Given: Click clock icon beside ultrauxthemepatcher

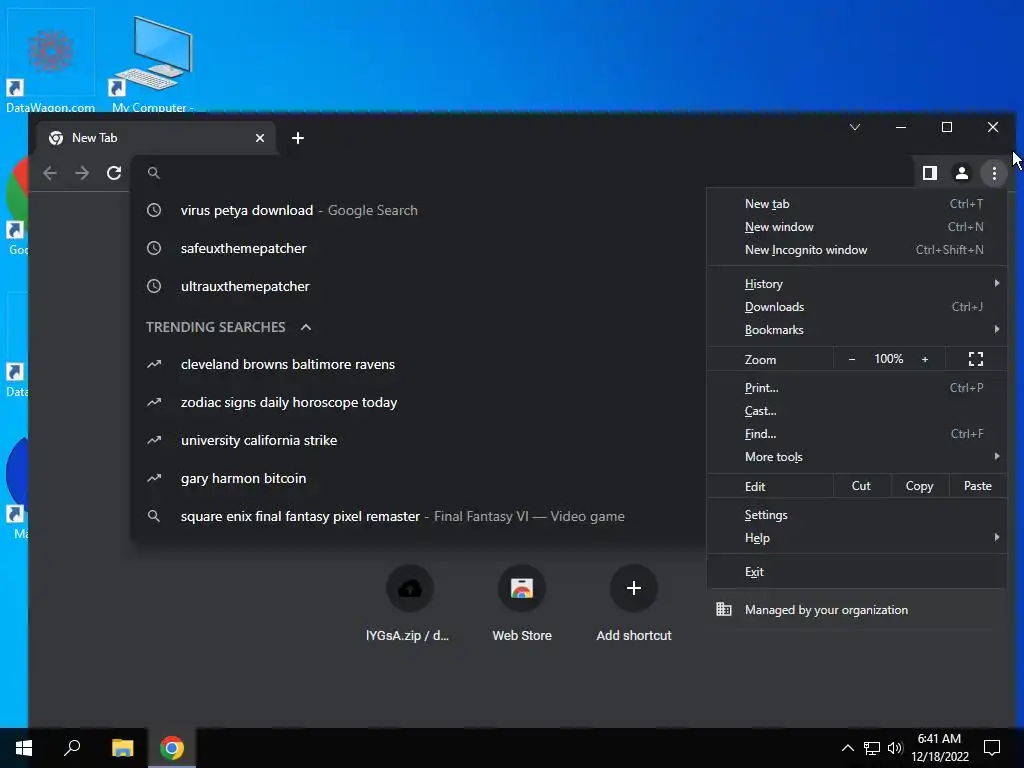Looking at the screenshot, I should 153,286.
